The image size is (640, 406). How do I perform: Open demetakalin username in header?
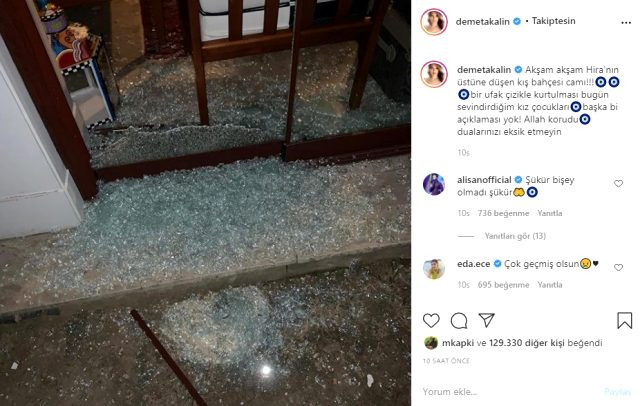point(482,22)
